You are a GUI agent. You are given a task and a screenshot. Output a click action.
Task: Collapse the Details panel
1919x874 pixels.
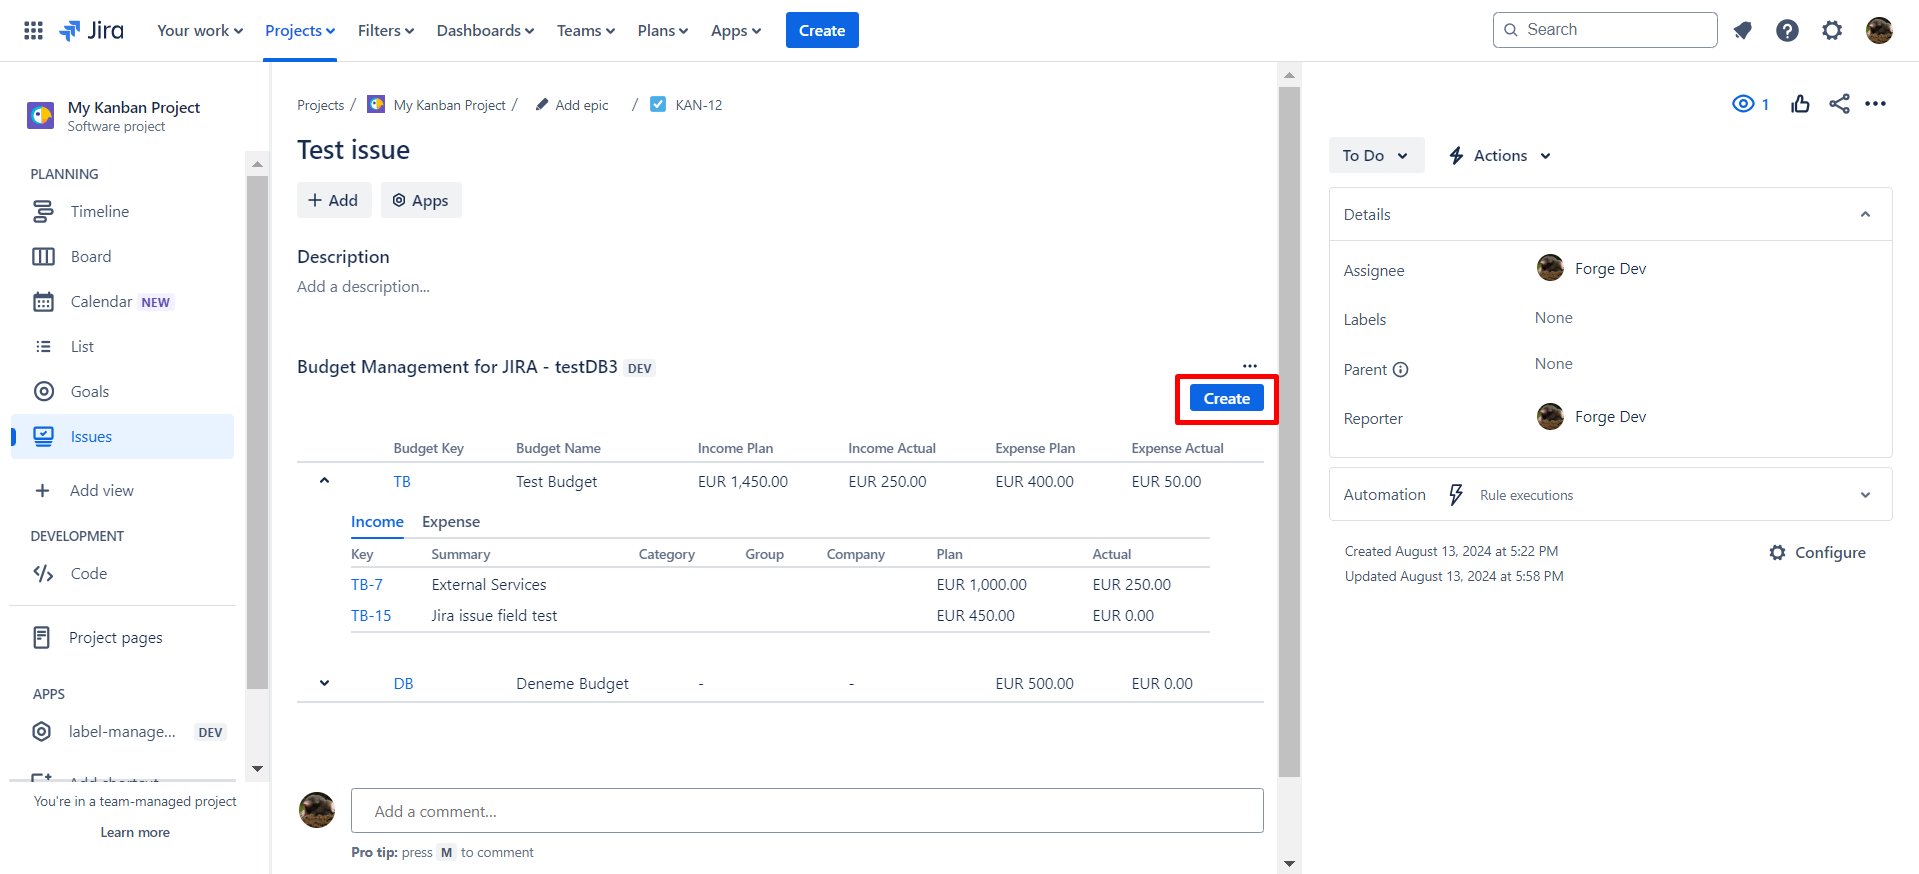tap(1865, 215)
